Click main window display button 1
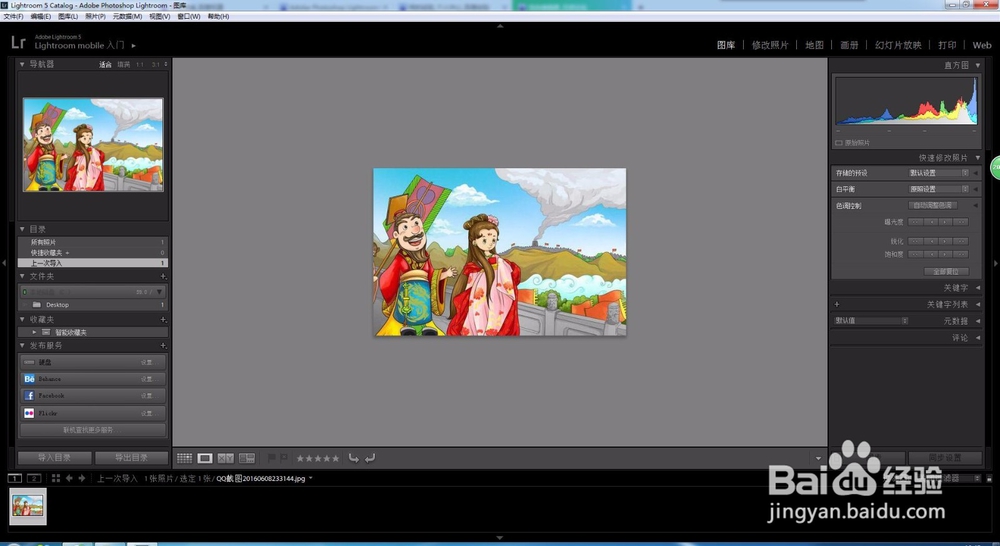Screen dimensions: 1000x546 click(x=15, y=478)
